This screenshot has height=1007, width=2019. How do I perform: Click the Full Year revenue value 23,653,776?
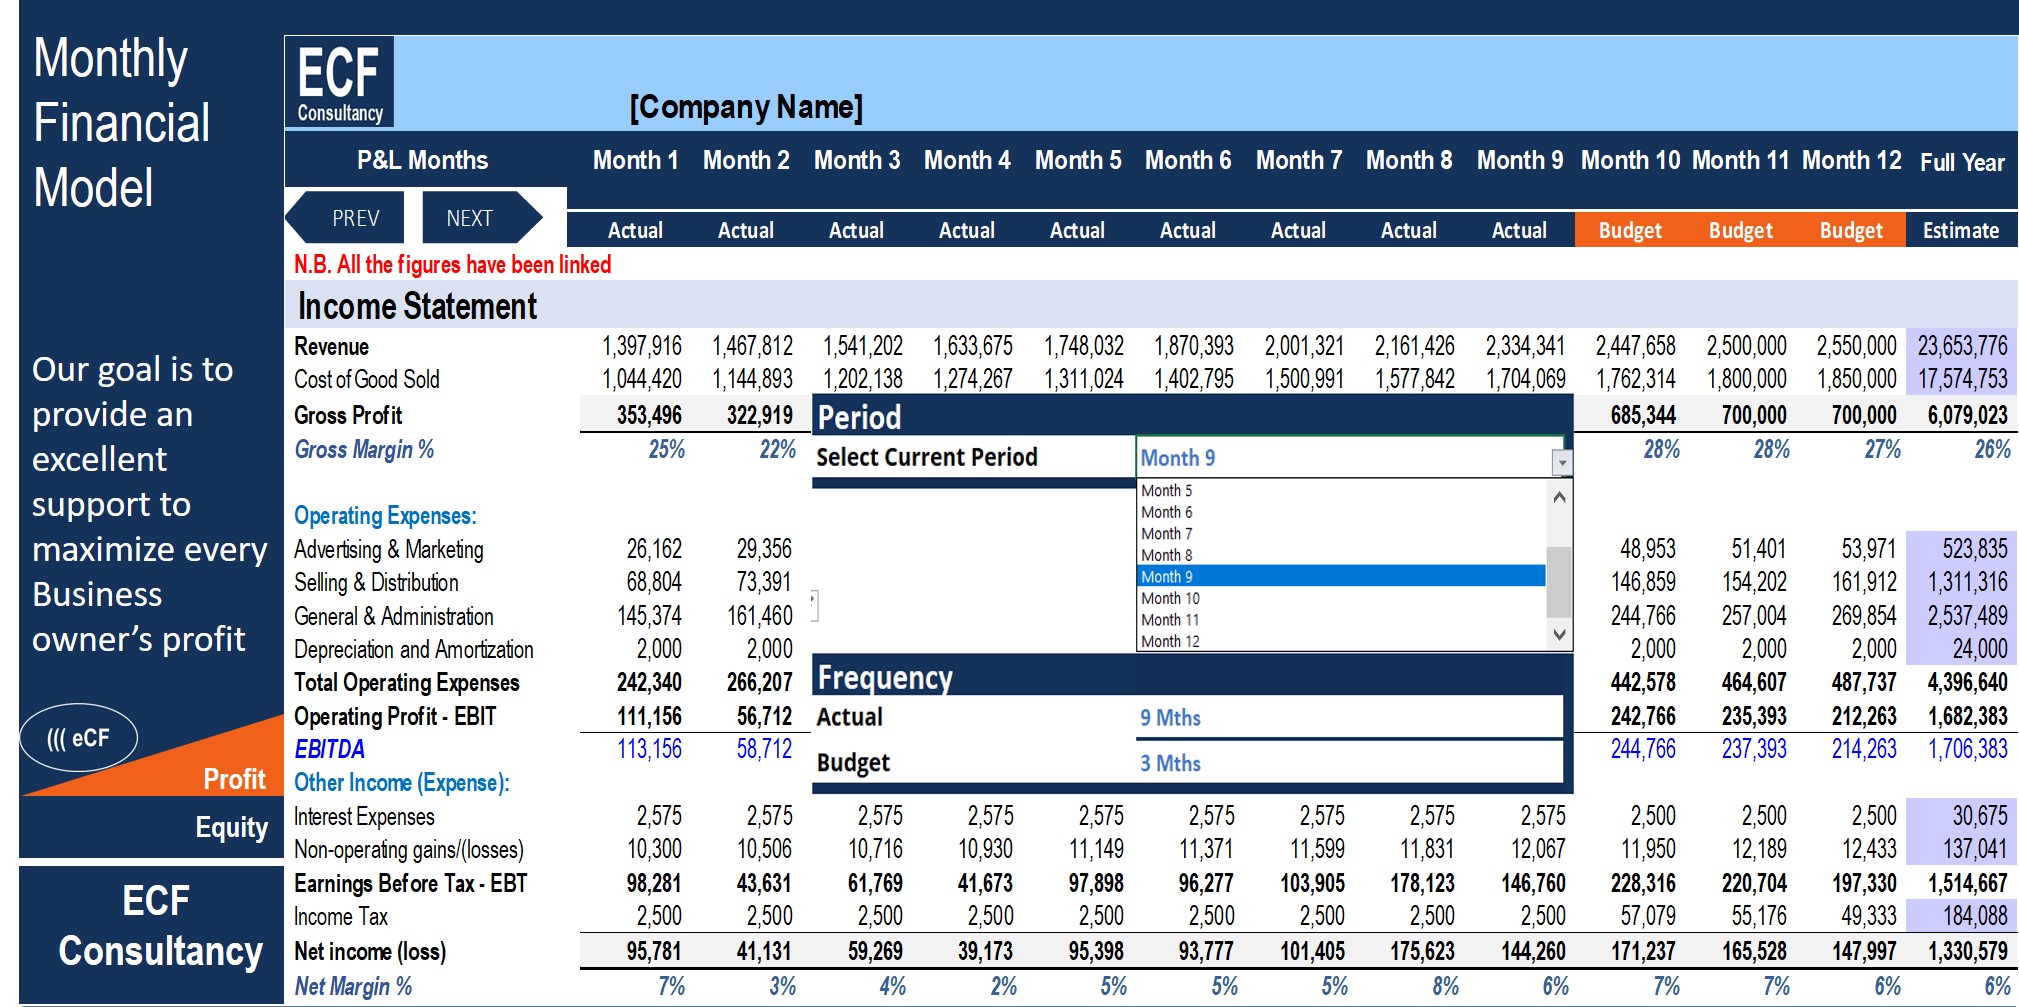1962,346
